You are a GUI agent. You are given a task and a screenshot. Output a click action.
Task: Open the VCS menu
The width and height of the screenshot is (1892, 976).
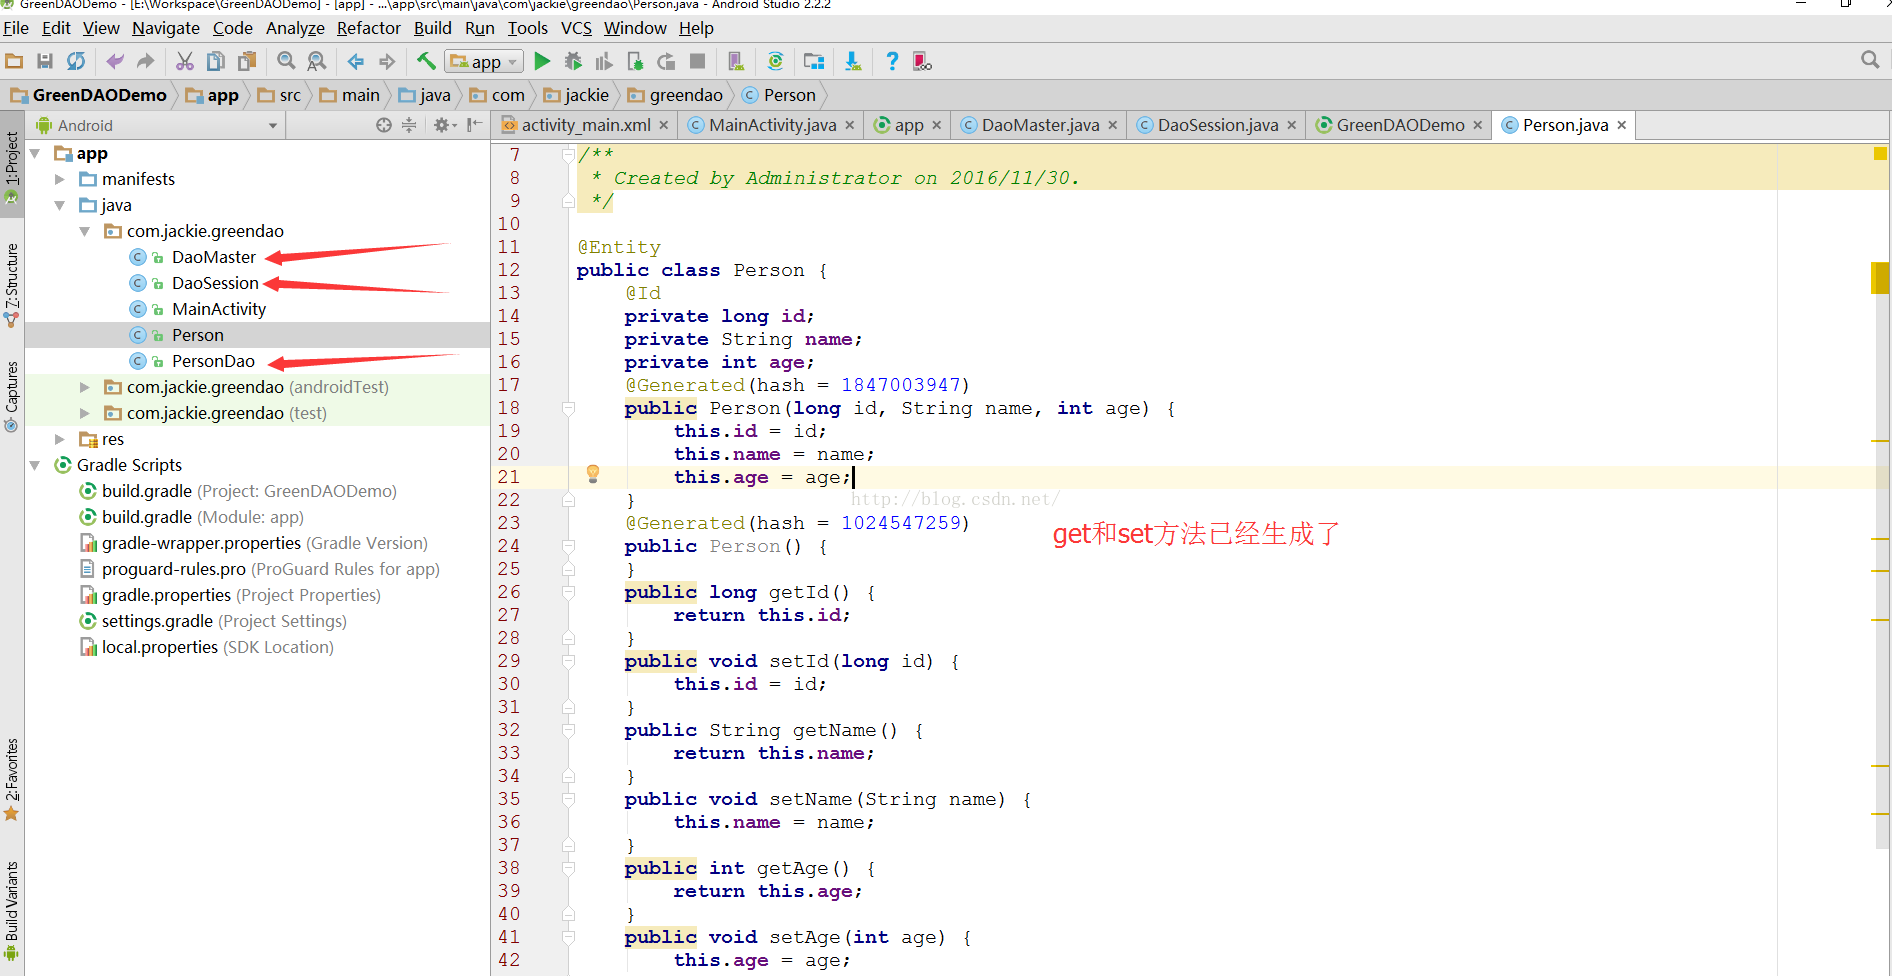(576, 28)
